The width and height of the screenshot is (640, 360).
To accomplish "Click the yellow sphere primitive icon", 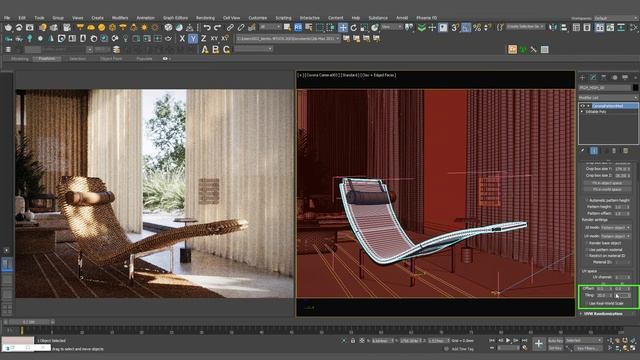I will [101, 27].
